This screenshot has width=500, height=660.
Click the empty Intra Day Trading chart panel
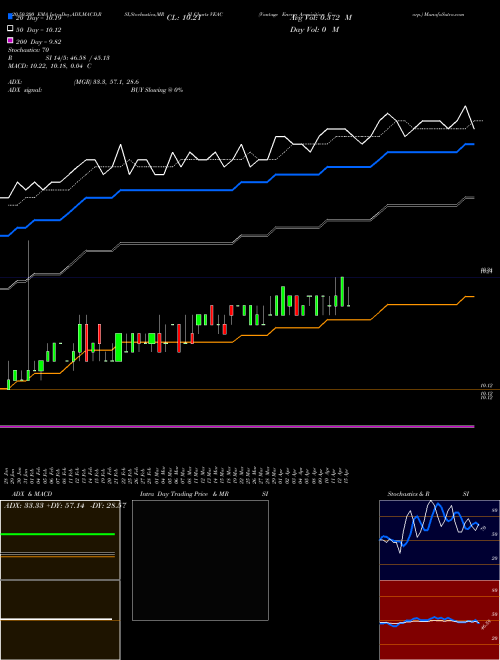200,560
